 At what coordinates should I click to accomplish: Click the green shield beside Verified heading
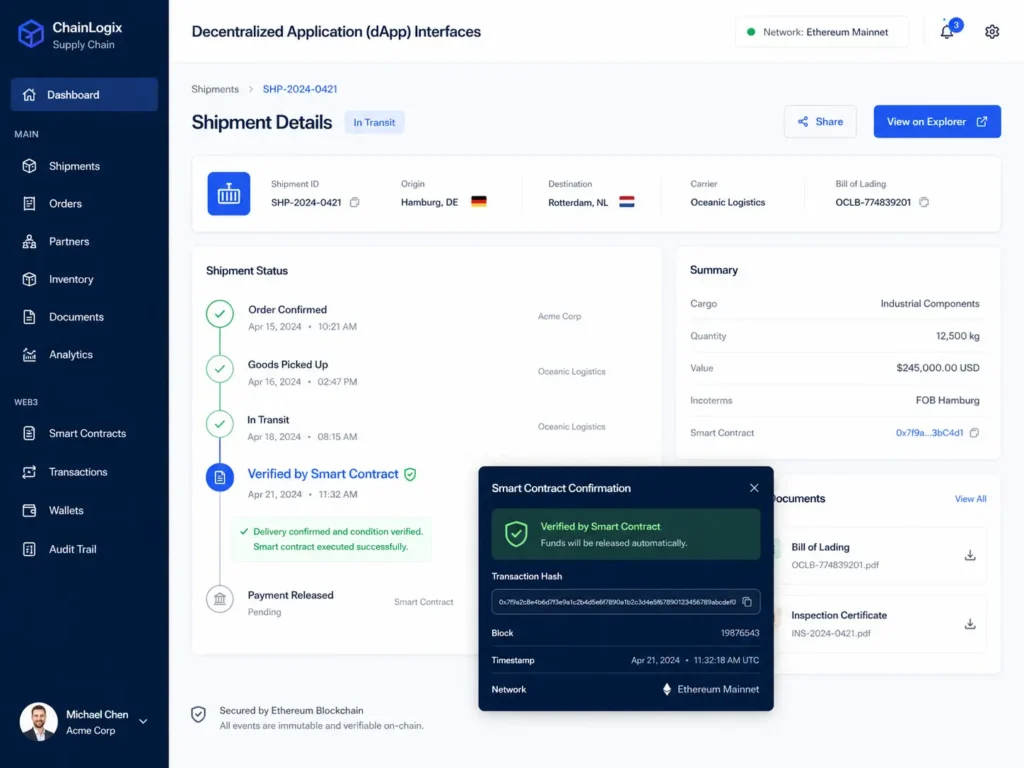(x=410, y=474)
